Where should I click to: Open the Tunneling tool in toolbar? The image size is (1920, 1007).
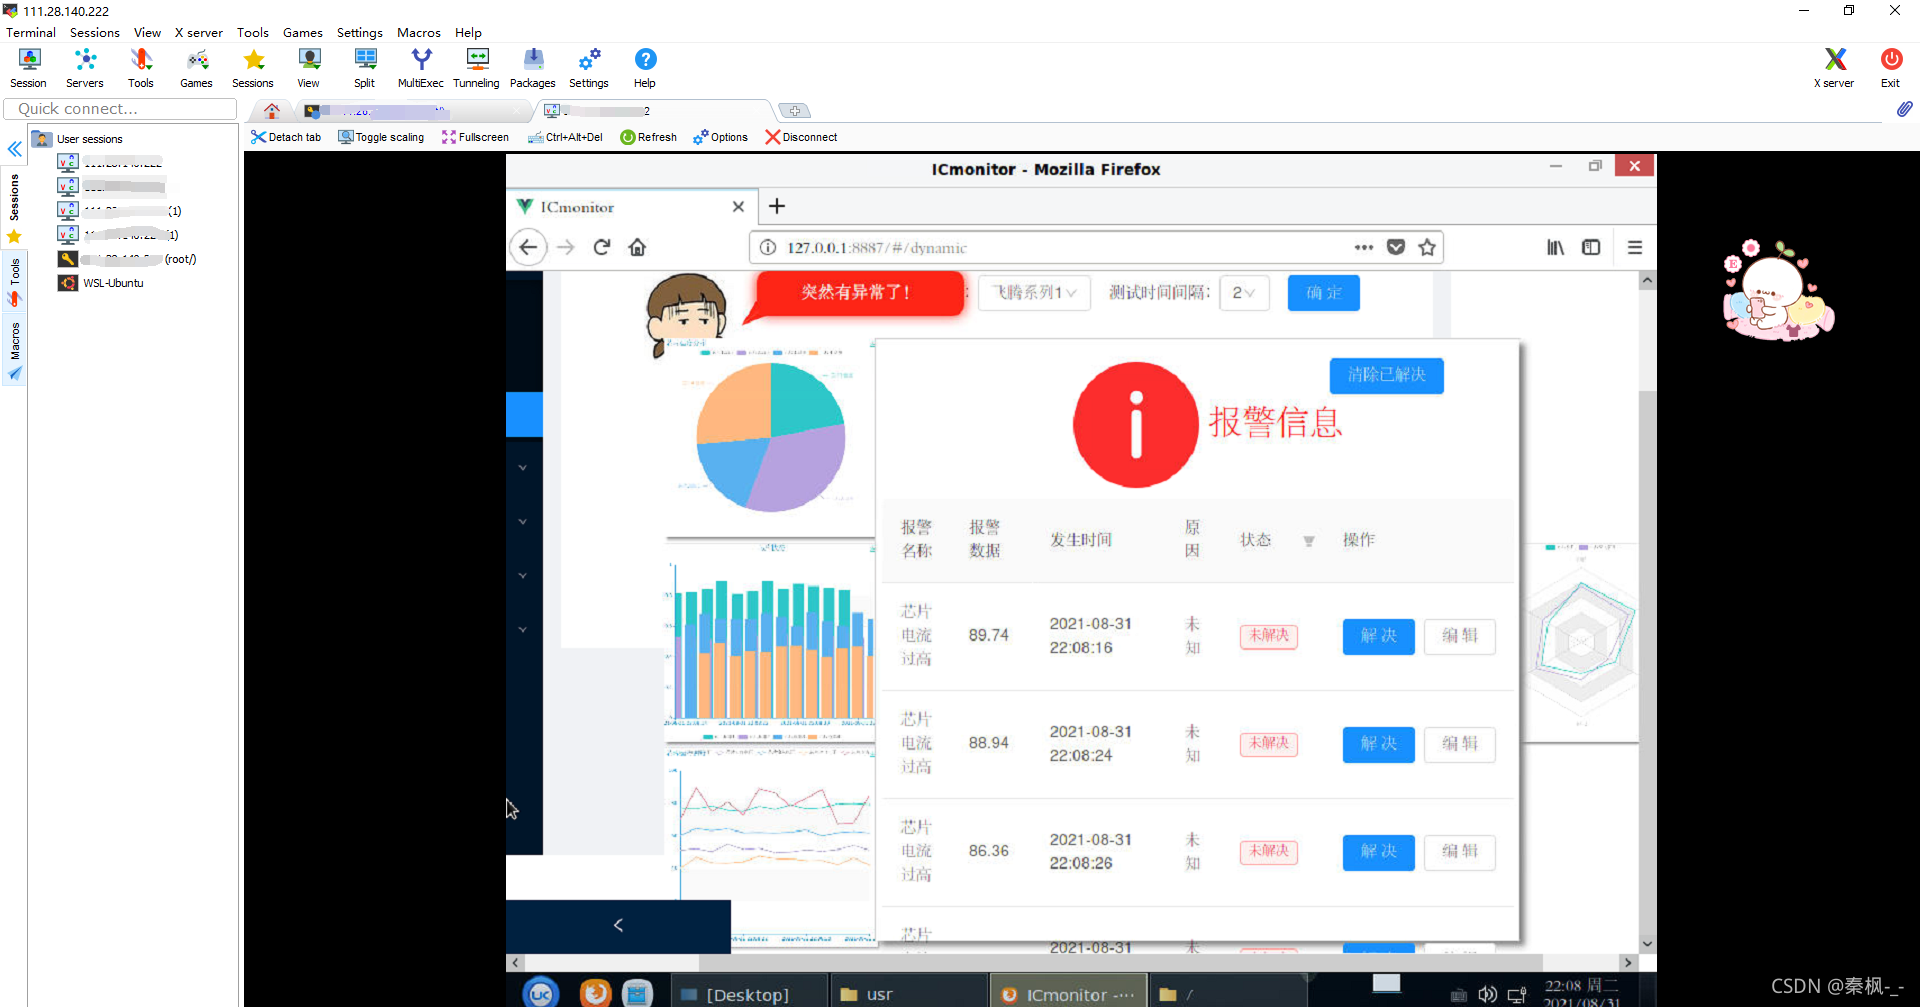476,67
